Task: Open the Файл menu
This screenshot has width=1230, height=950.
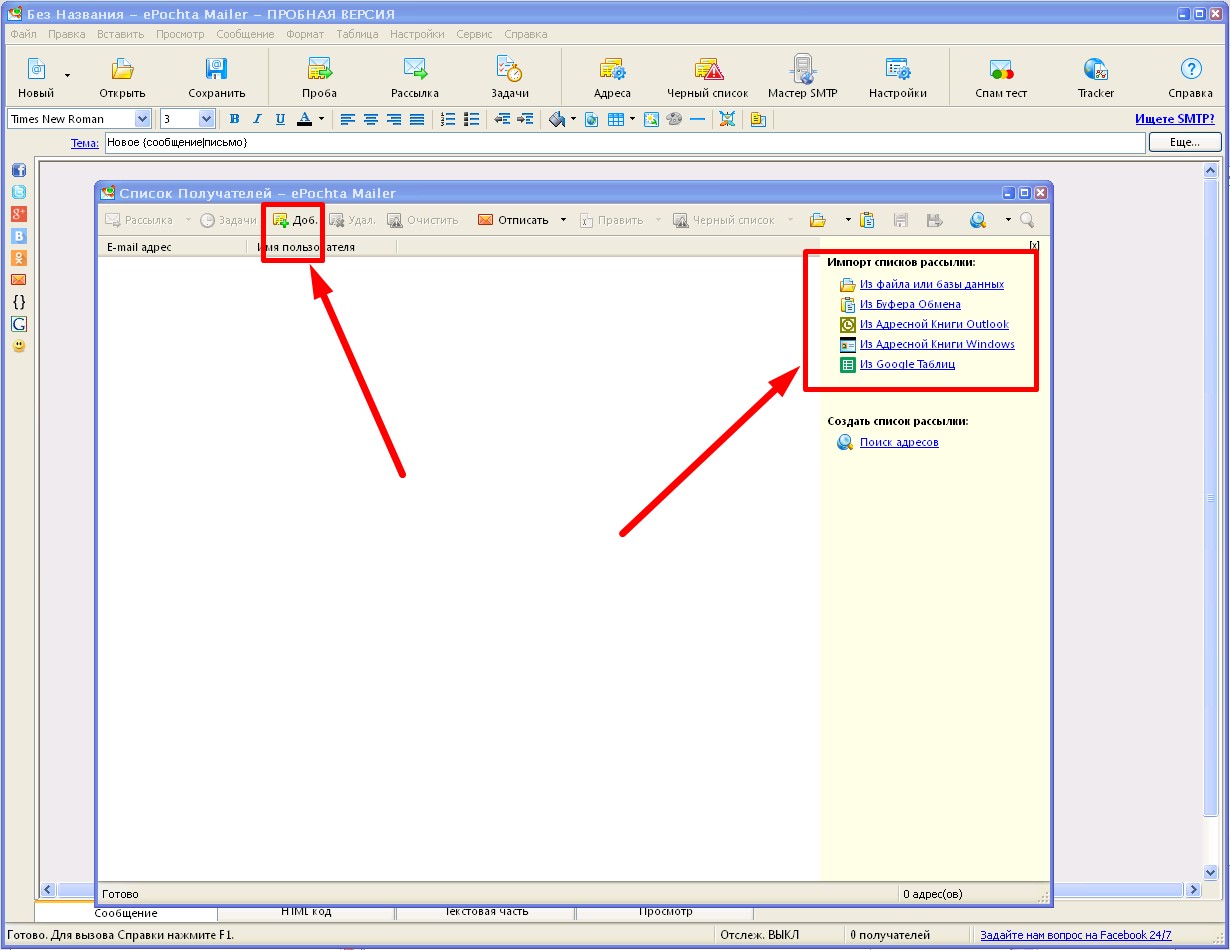Action: (x=23, y=34)
